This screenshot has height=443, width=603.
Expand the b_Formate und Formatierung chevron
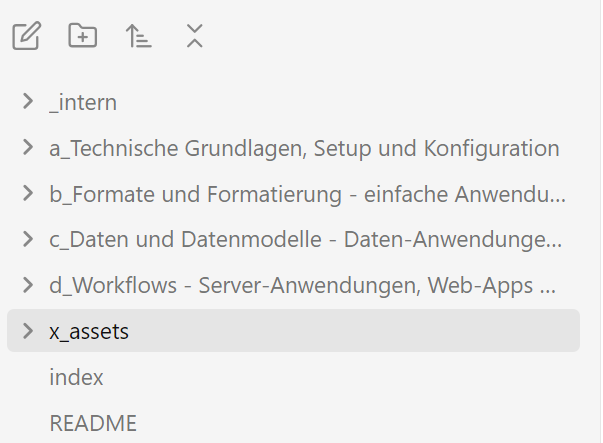coord(28,193)
